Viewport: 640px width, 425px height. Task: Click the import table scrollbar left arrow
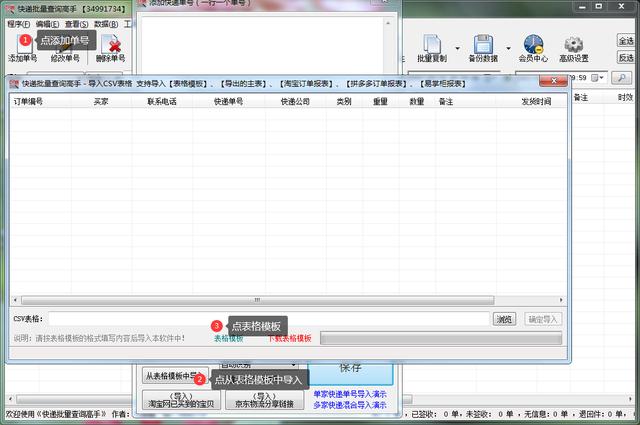pos(15,300)
